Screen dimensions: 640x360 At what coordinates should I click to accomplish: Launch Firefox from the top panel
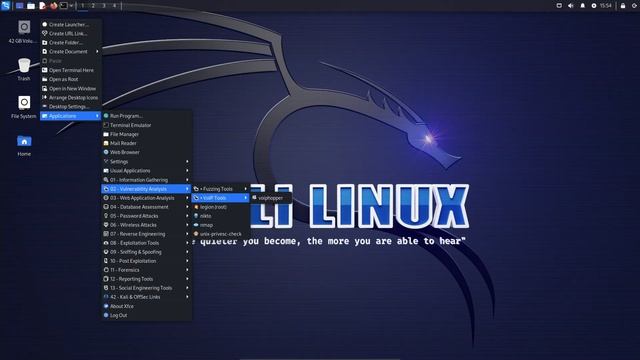click(53, 6)
